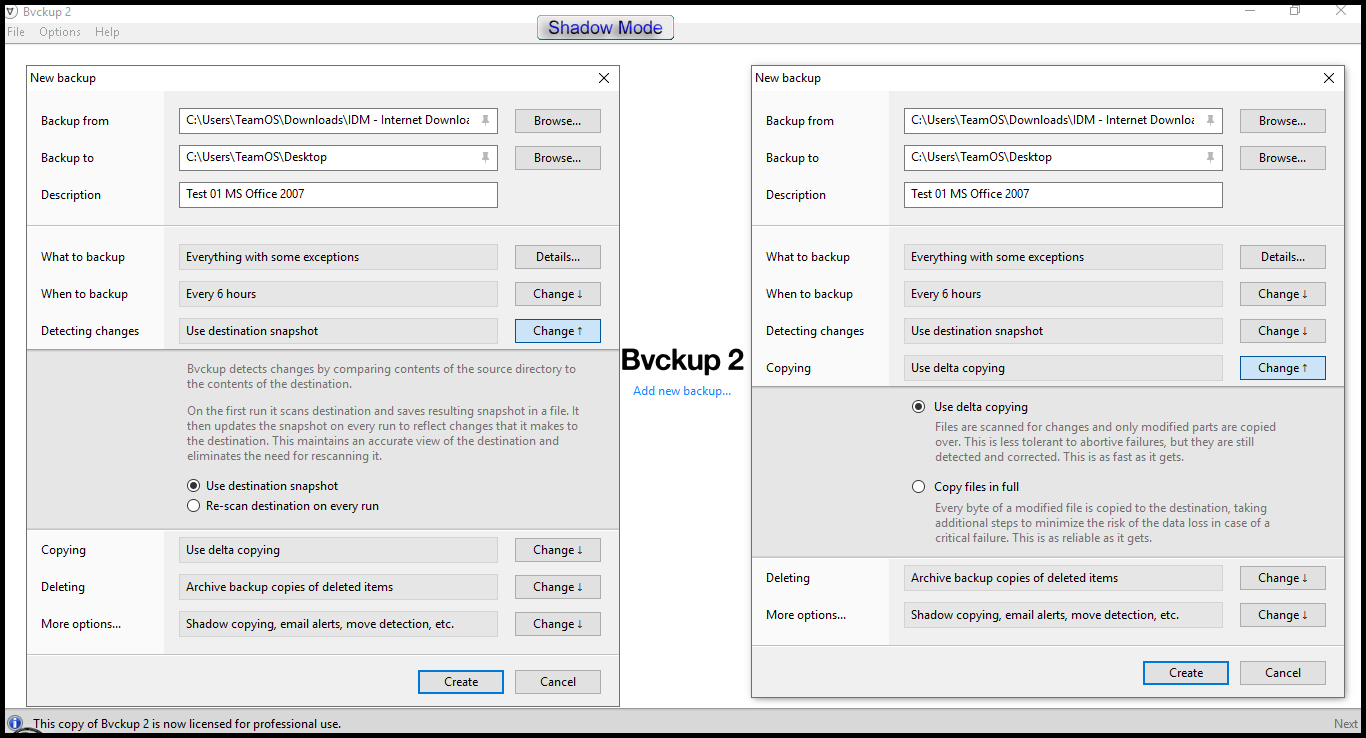Click Browse for Backup from in left dialog
The height and width of the screenshot is (738, 1366).
point(558,121)
